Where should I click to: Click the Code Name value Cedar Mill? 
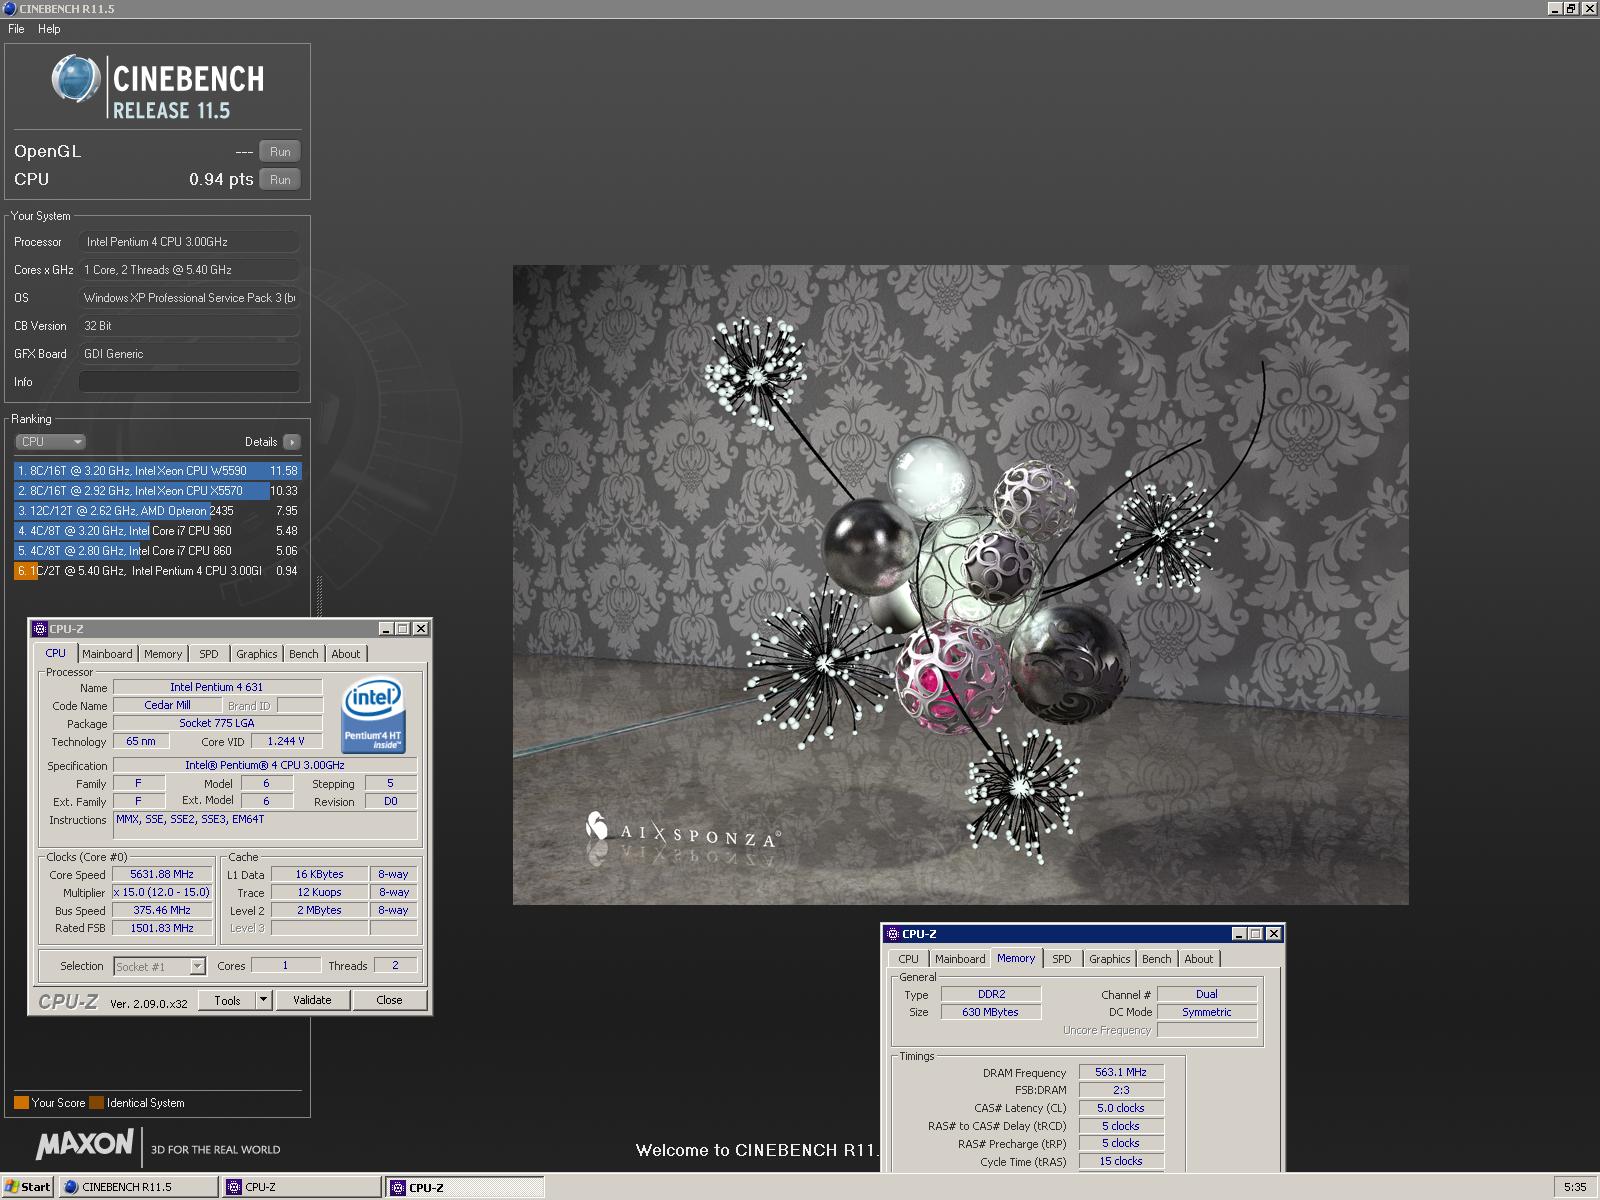[167, 705]
